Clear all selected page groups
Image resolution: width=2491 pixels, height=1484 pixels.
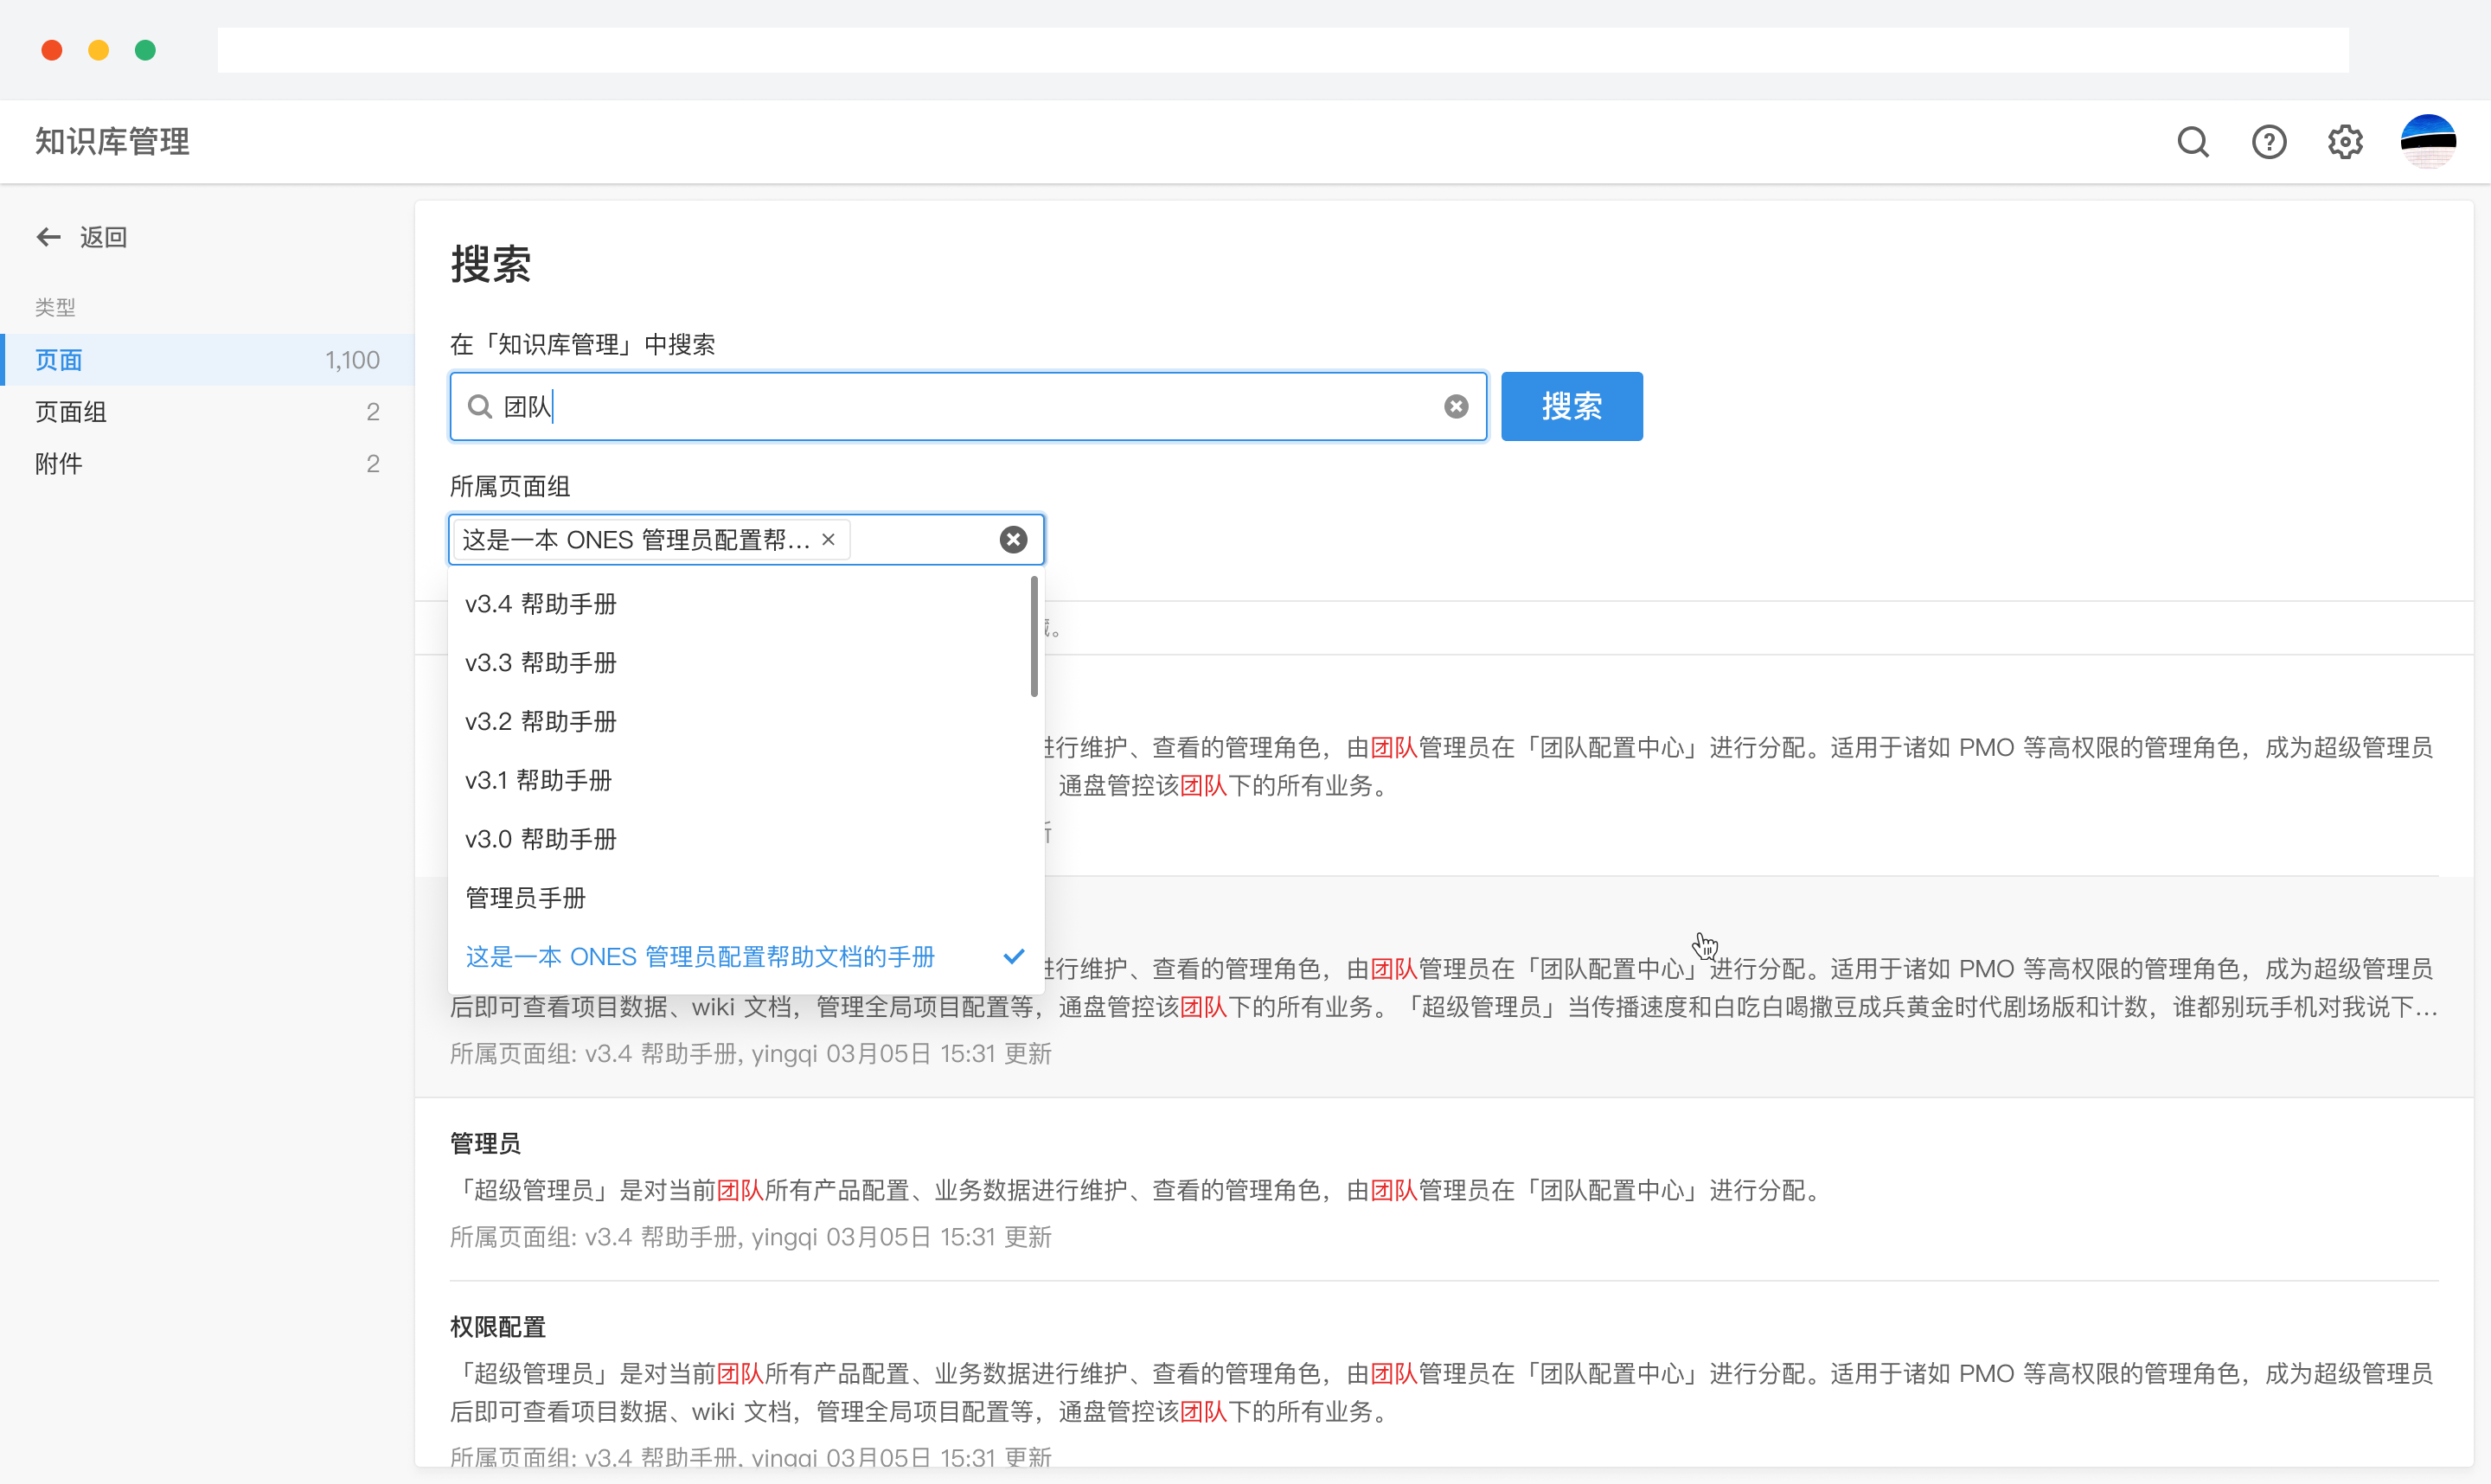click(1013, 540)
